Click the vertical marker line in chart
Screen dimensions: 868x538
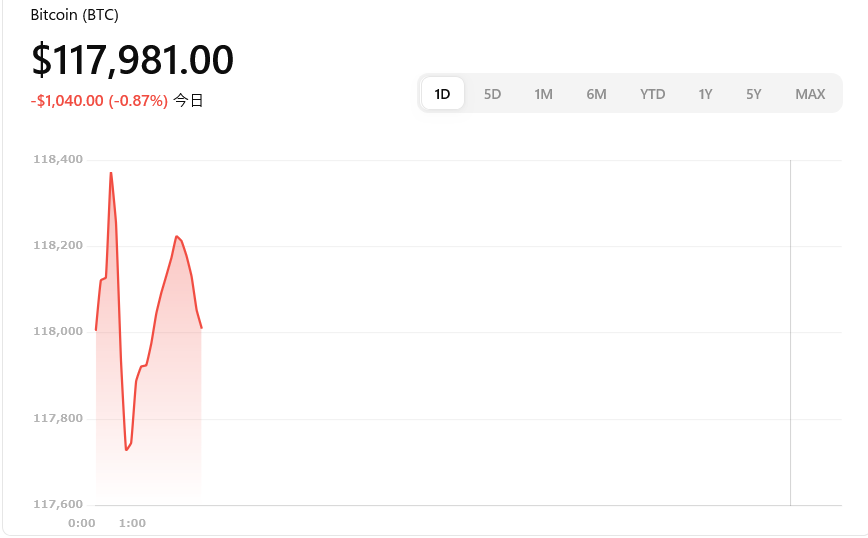coord(790,332)
